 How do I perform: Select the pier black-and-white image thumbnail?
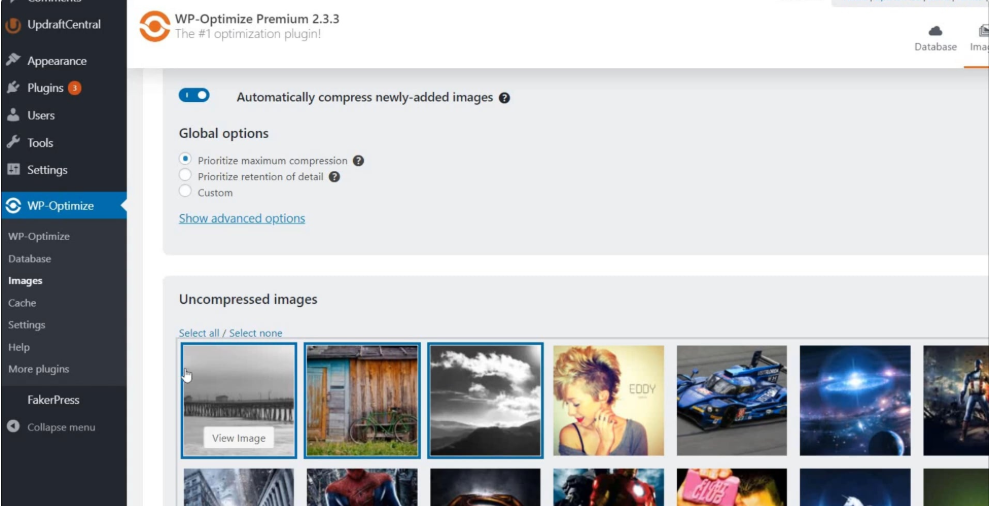point(239,400)
